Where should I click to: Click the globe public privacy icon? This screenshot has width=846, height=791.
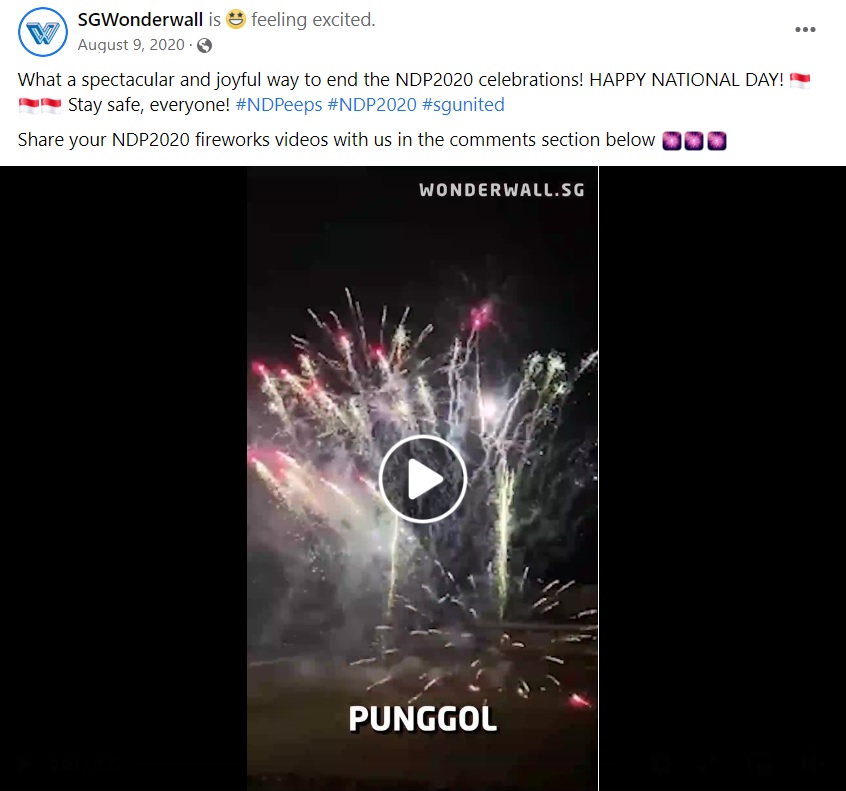[x=204, y=45]
